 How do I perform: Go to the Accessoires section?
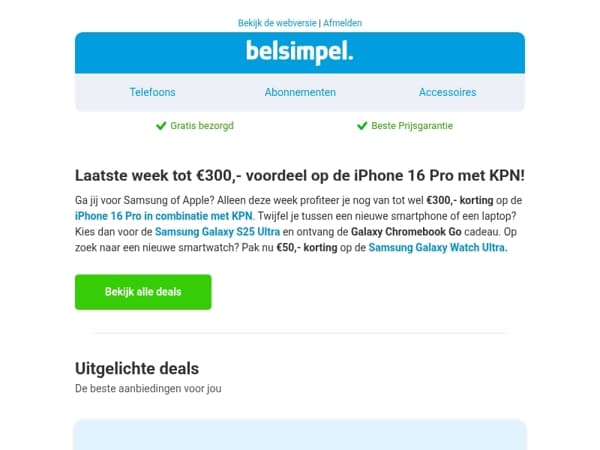click(447, 92)
